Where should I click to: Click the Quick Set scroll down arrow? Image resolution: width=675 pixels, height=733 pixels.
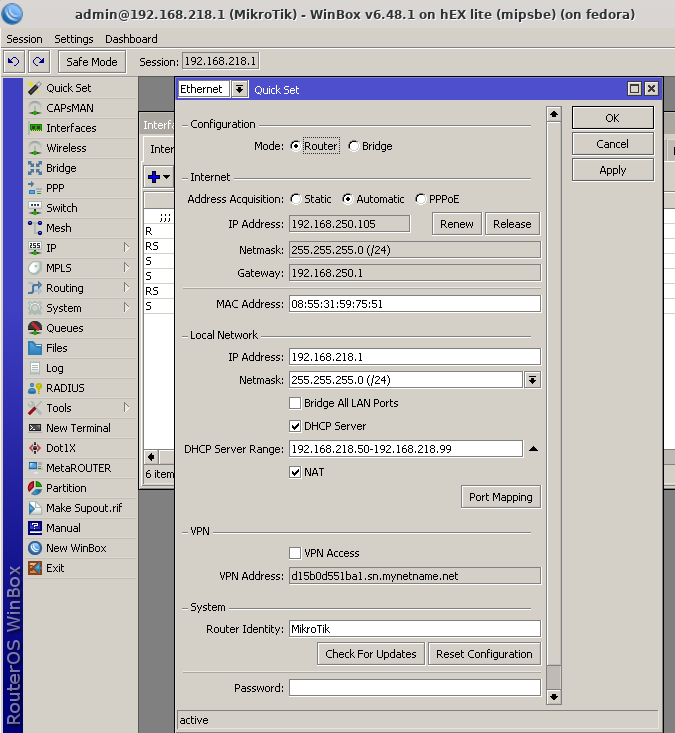click(554, 697)
